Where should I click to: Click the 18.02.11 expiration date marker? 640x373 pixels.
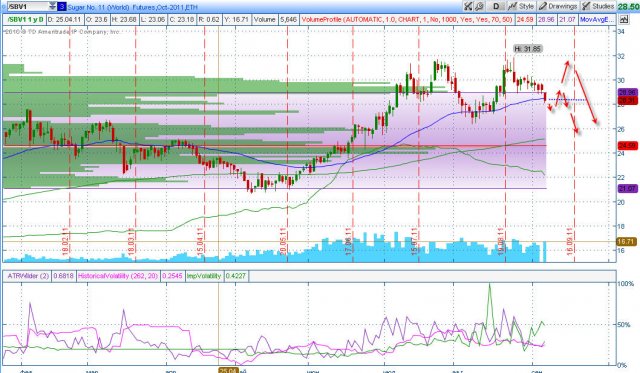click(66, 242)
